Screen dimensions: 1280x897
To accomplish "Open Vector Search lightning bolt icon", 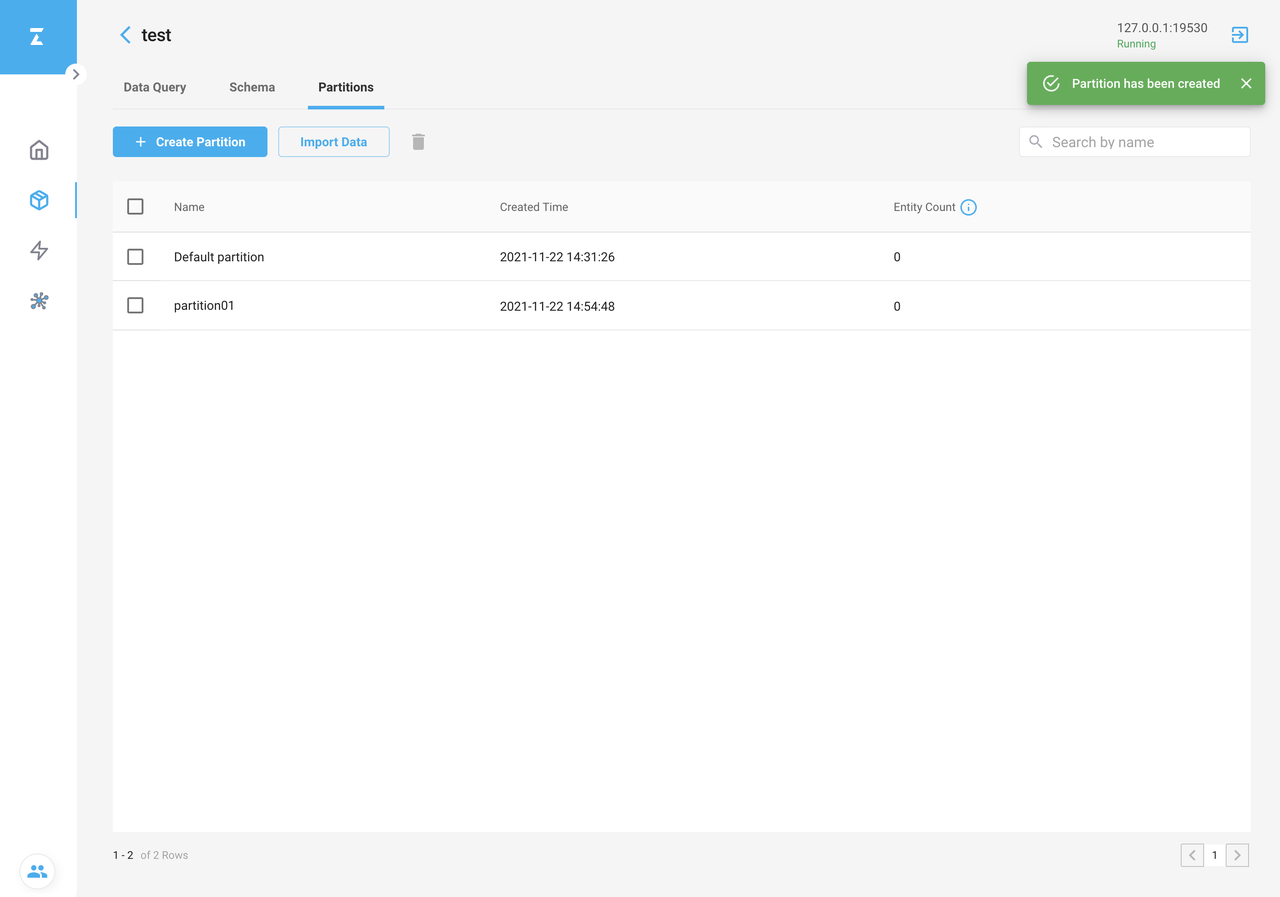I will tap(39, 250).
